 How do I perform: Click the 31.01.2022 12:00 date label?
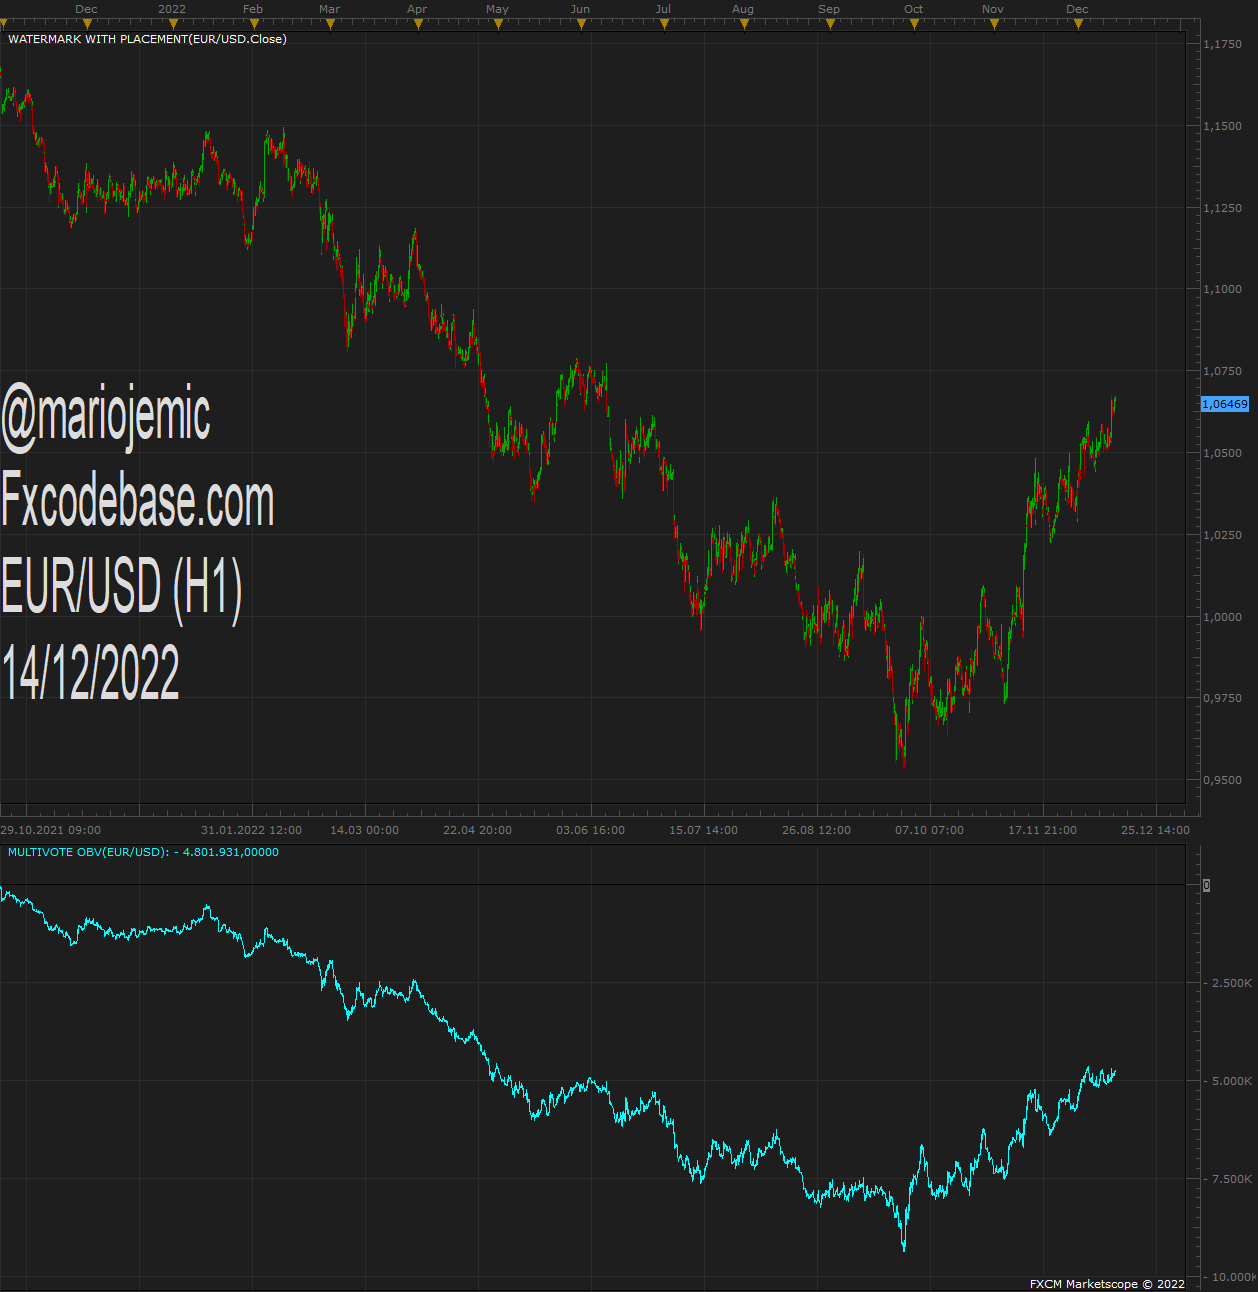[251, 830]
